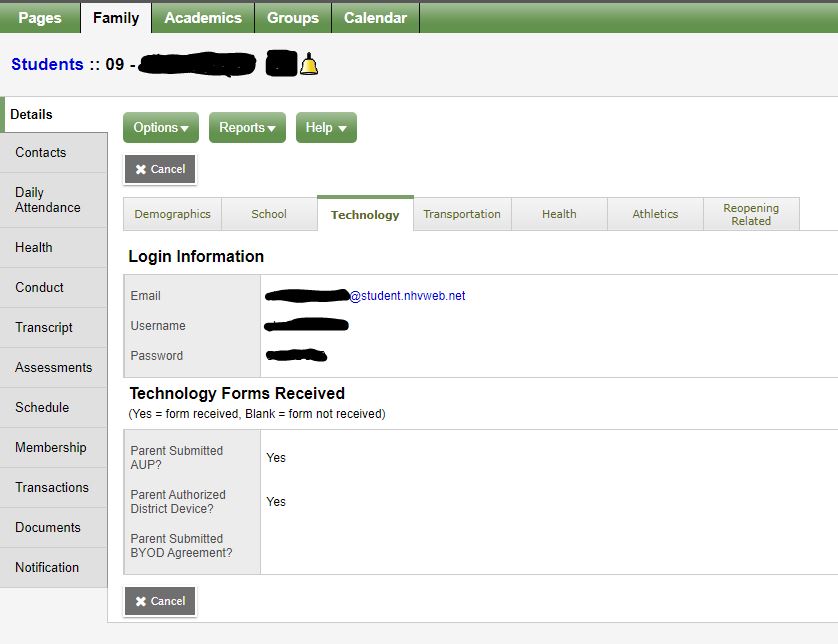Switch to the Demographics tab
Image resolution: width=838 pixels, height=644 pixels.
tap(172, 214)
